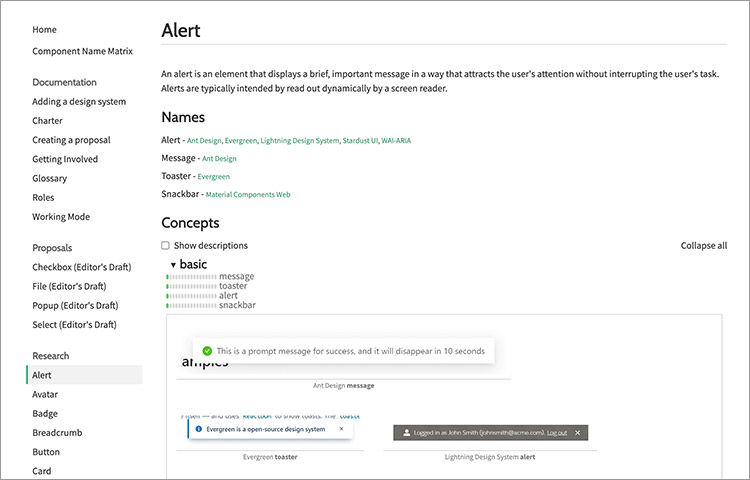Click the Ant Design message thumbnail

click(x=343, y=352)
